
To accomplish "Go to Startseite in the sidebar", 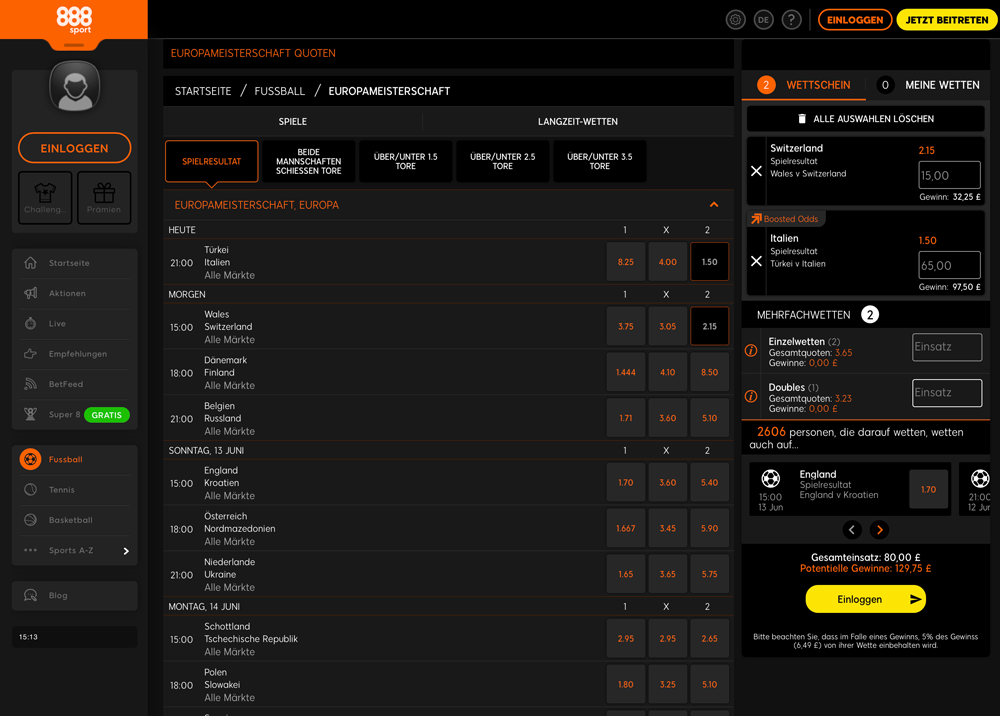I will coord(75,263).
